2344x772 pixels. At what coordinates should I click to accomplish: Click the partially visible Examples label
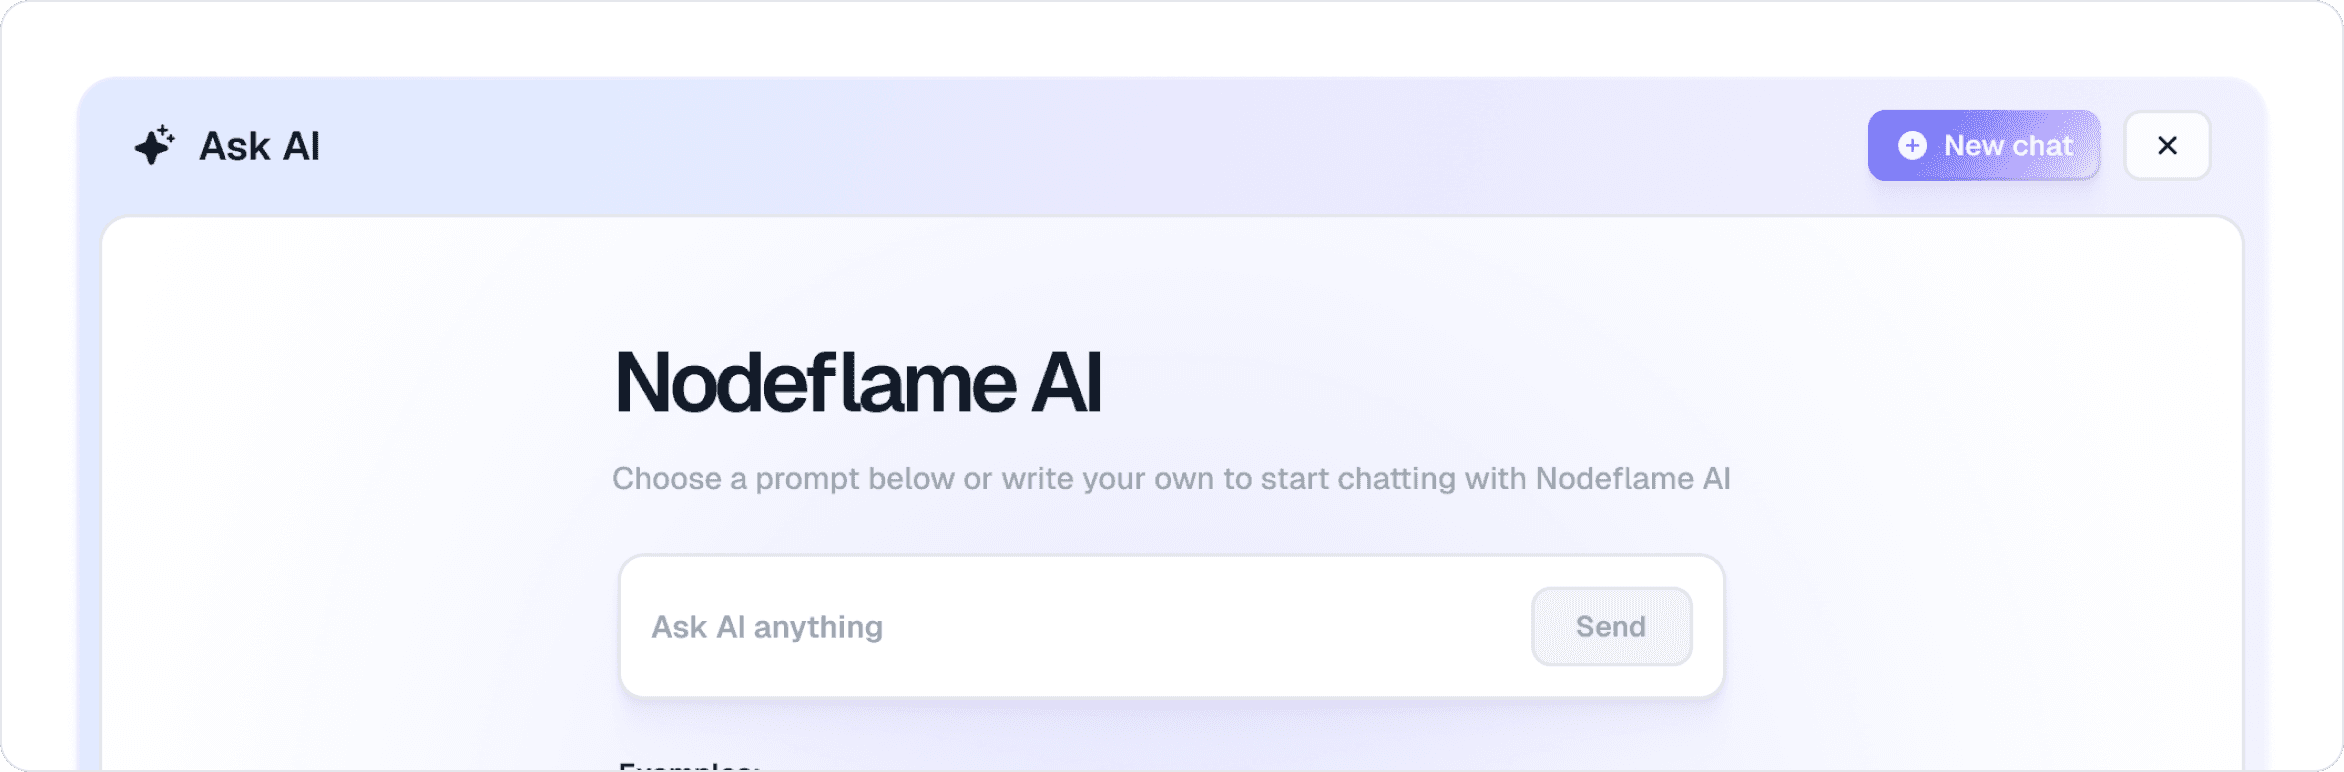pyautogui.click(x=689, y=766)
